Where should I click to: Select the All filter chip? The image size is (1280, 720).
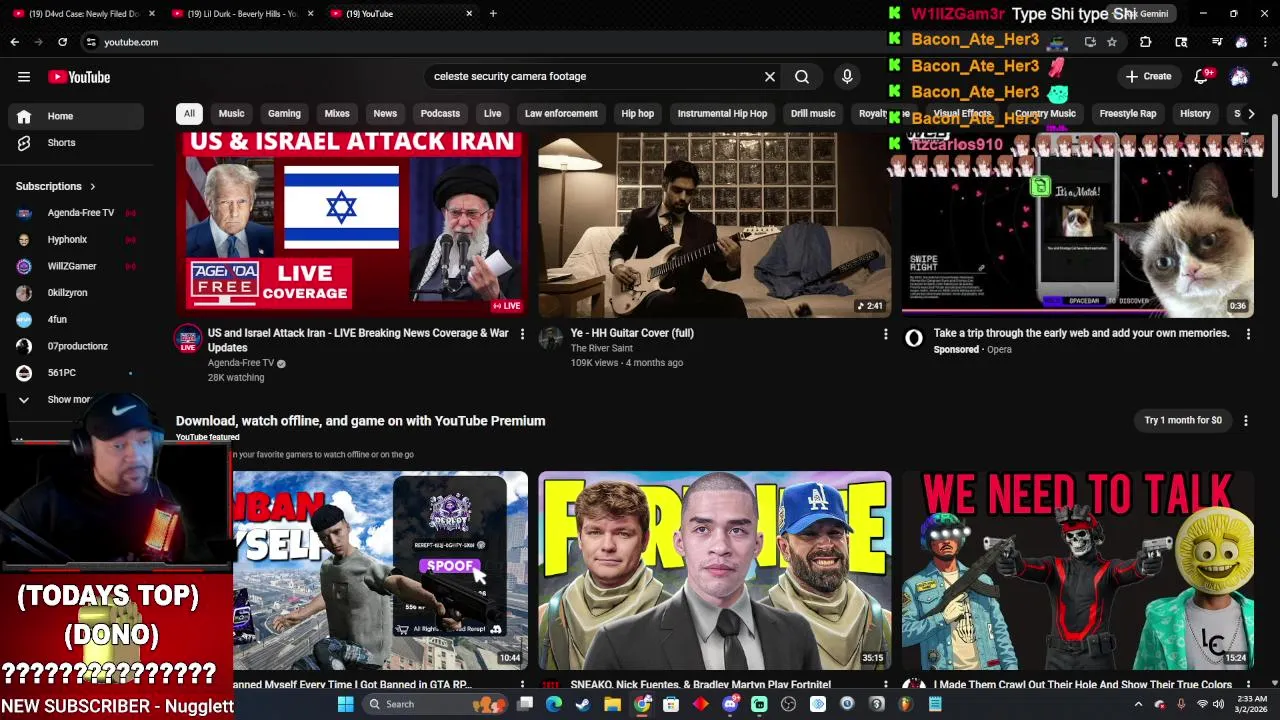click(x=189, y=113)
